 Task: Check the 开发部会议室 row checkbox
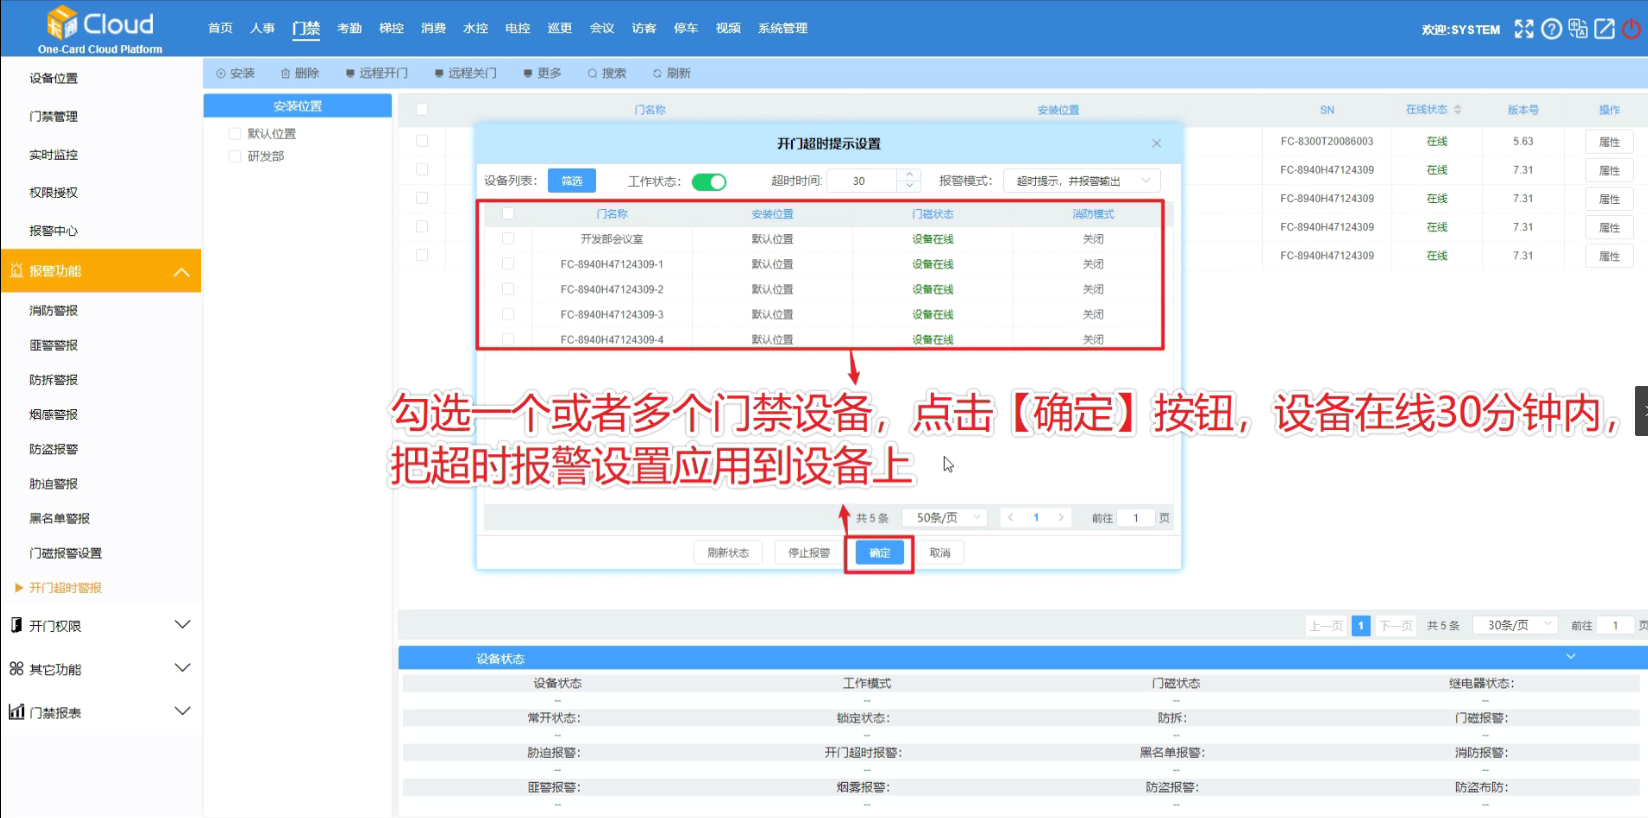click(508, 239)
